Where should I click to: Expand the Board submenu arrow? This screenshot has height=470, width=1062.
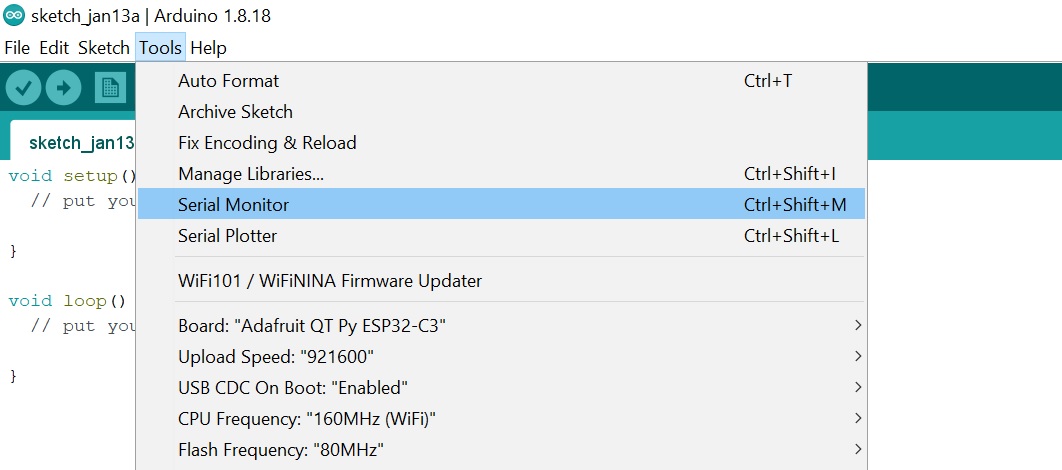[x=858, y=326]
